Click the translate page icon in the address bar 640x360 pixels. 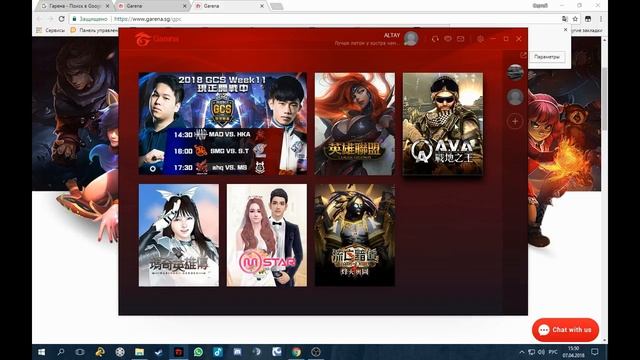pyautogui.click(x=564, y=19)
